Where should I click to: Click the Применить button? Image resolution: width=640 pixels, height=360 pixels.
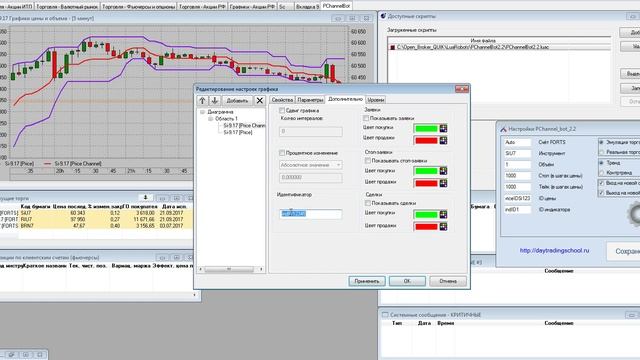367,281
